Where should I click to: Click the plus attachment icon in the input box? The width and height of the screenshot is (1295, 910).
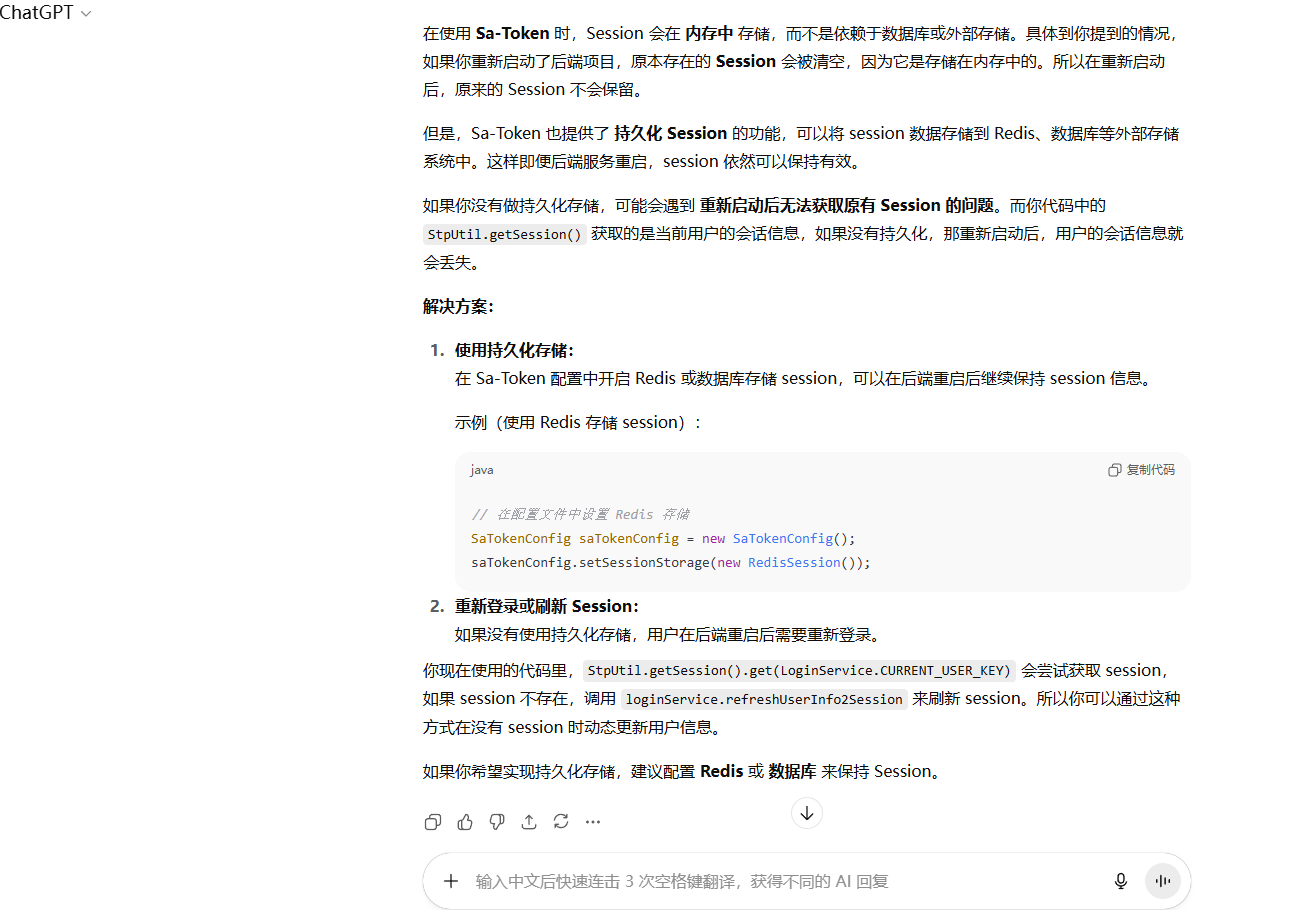tap(451, 881)
